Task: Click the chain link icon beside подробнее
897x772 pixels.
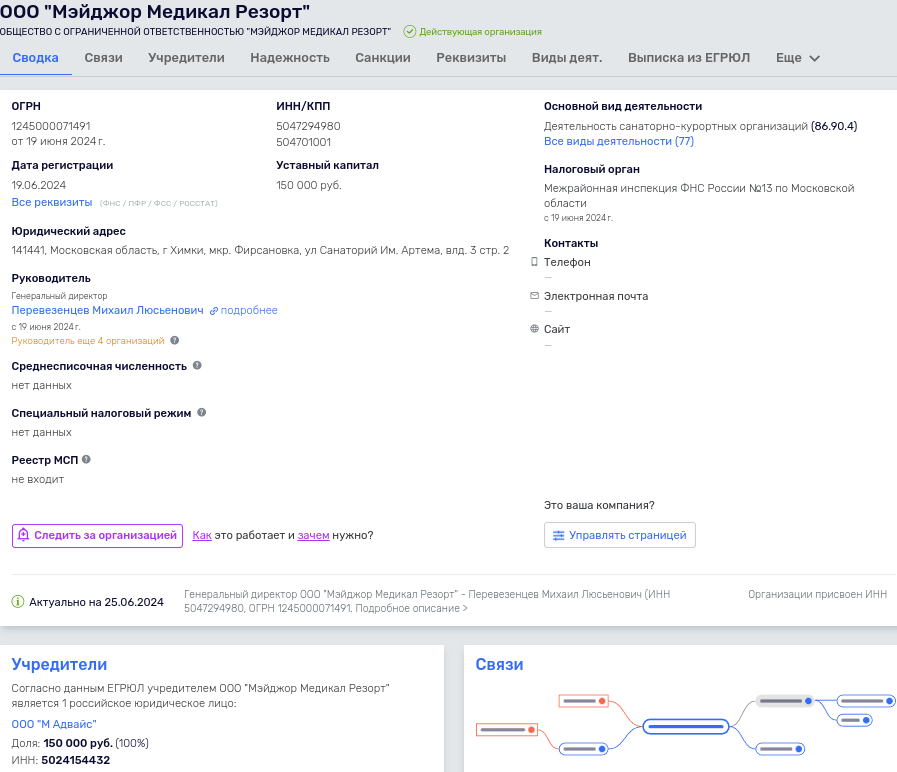Action: click(x=214, y=311)
